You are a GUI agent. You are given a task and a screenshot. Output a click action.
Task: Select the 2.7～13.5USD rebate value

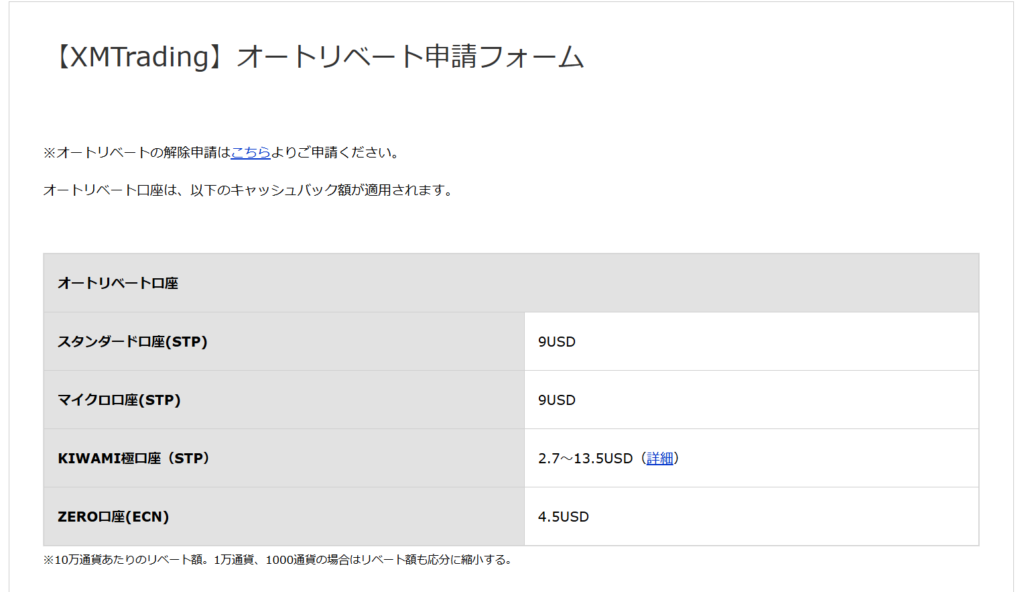coord(585,458)
